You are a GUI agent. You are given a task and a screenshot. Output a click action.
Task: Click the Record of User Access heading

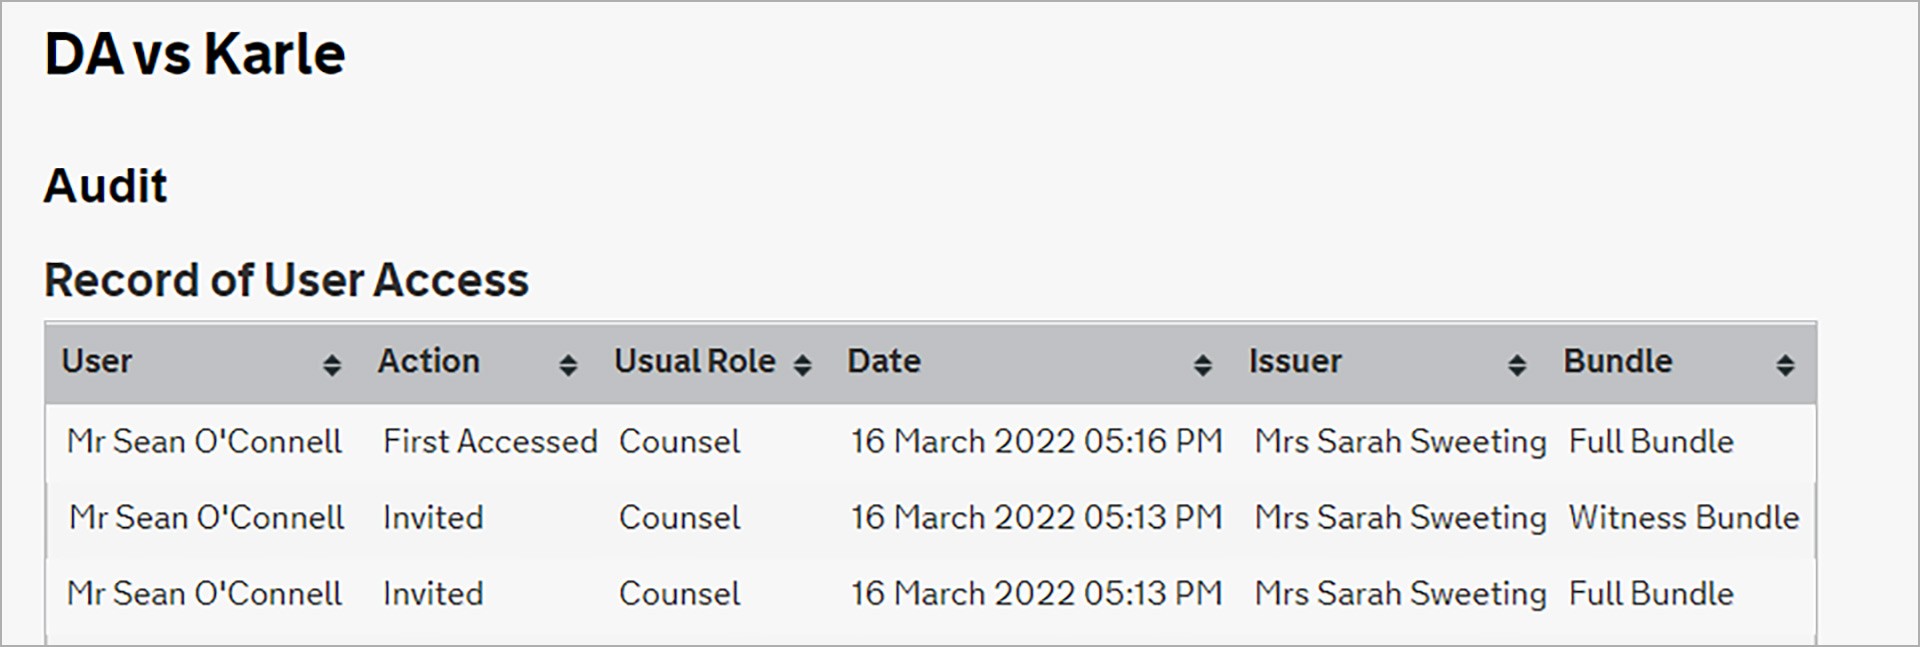(x=287, y=280)
